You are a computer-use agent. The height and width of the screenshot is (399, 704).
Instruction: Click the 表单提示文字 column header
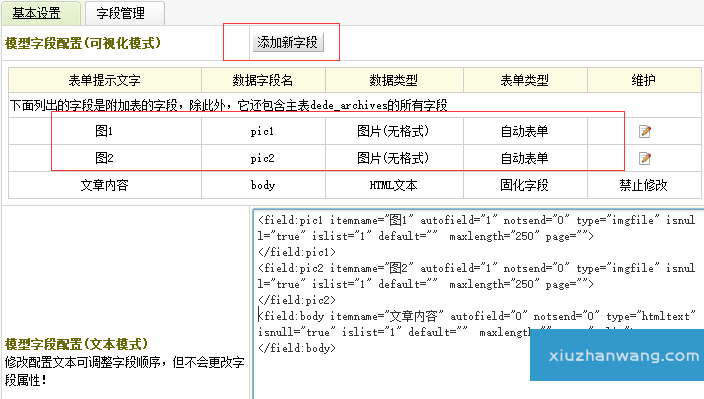coord(105,80)
